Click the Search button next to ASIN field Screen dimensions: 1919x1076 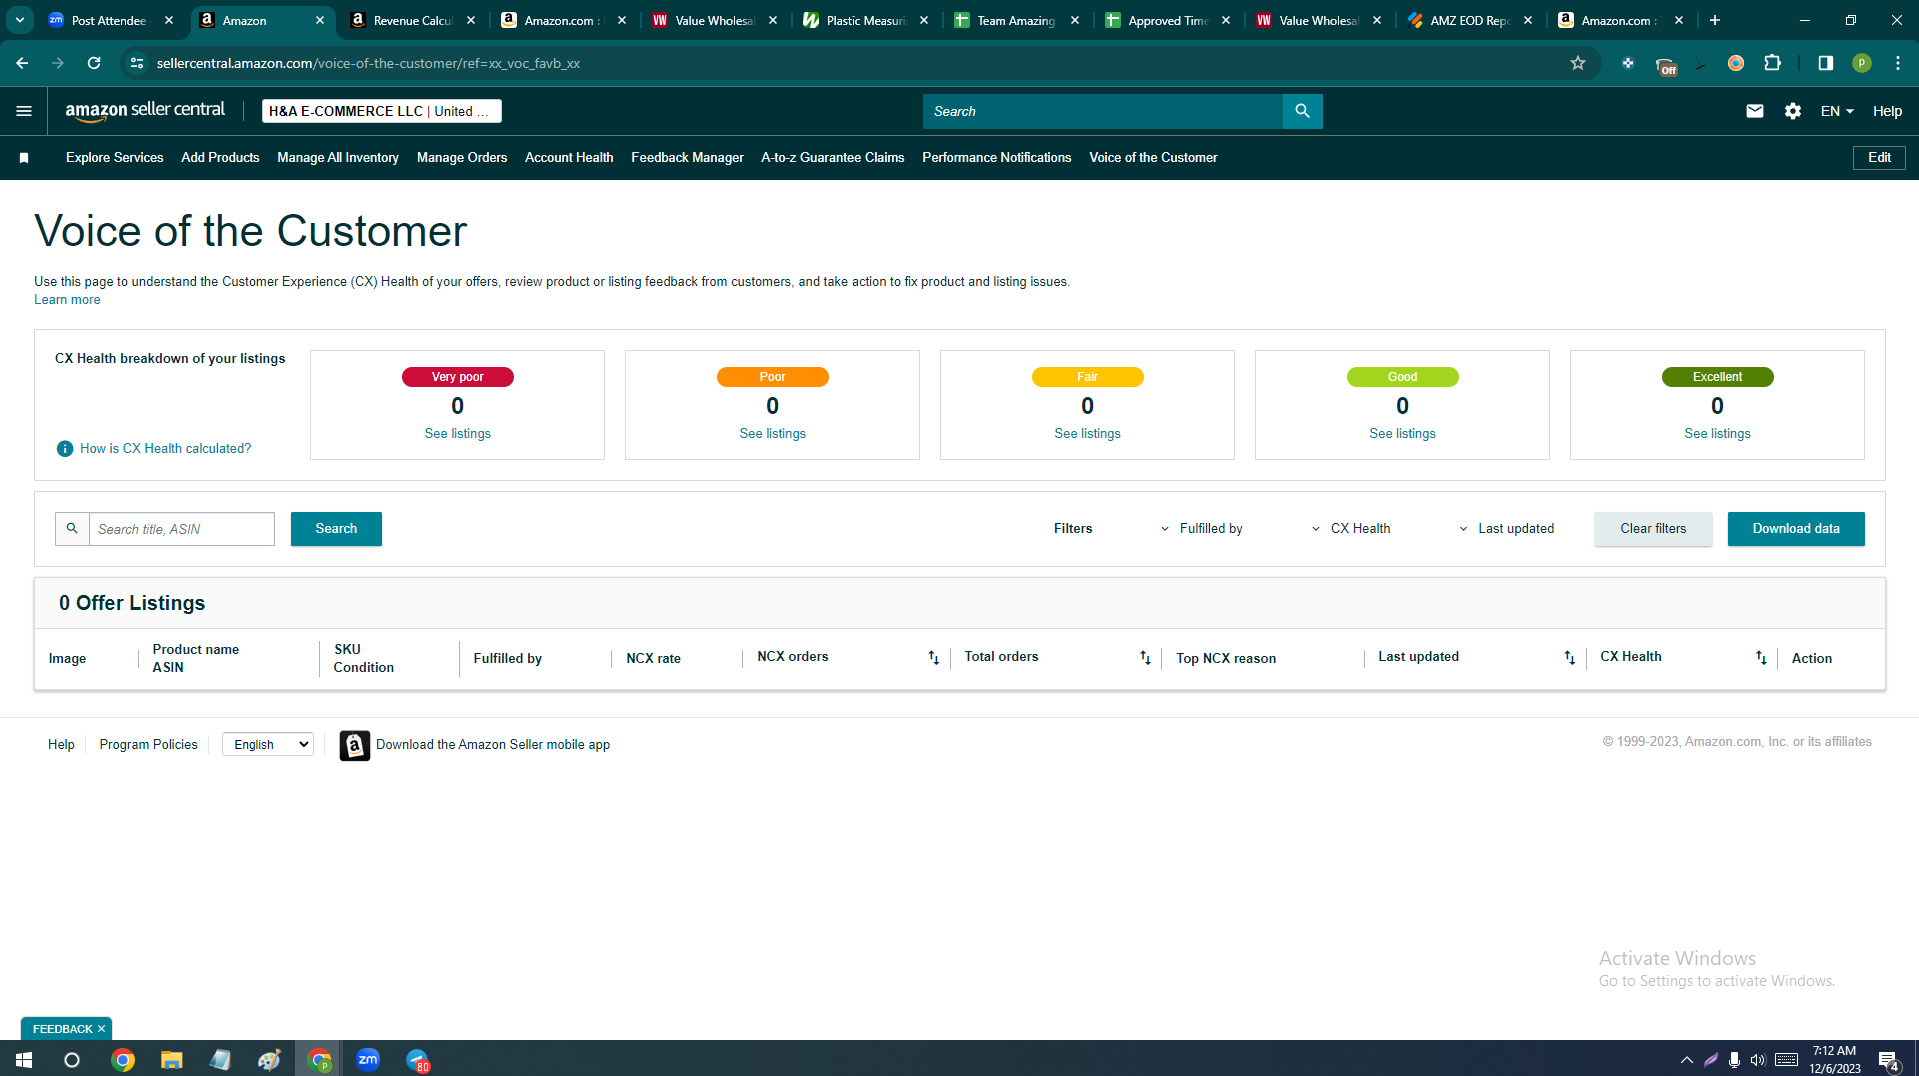[x=336, y=529]
